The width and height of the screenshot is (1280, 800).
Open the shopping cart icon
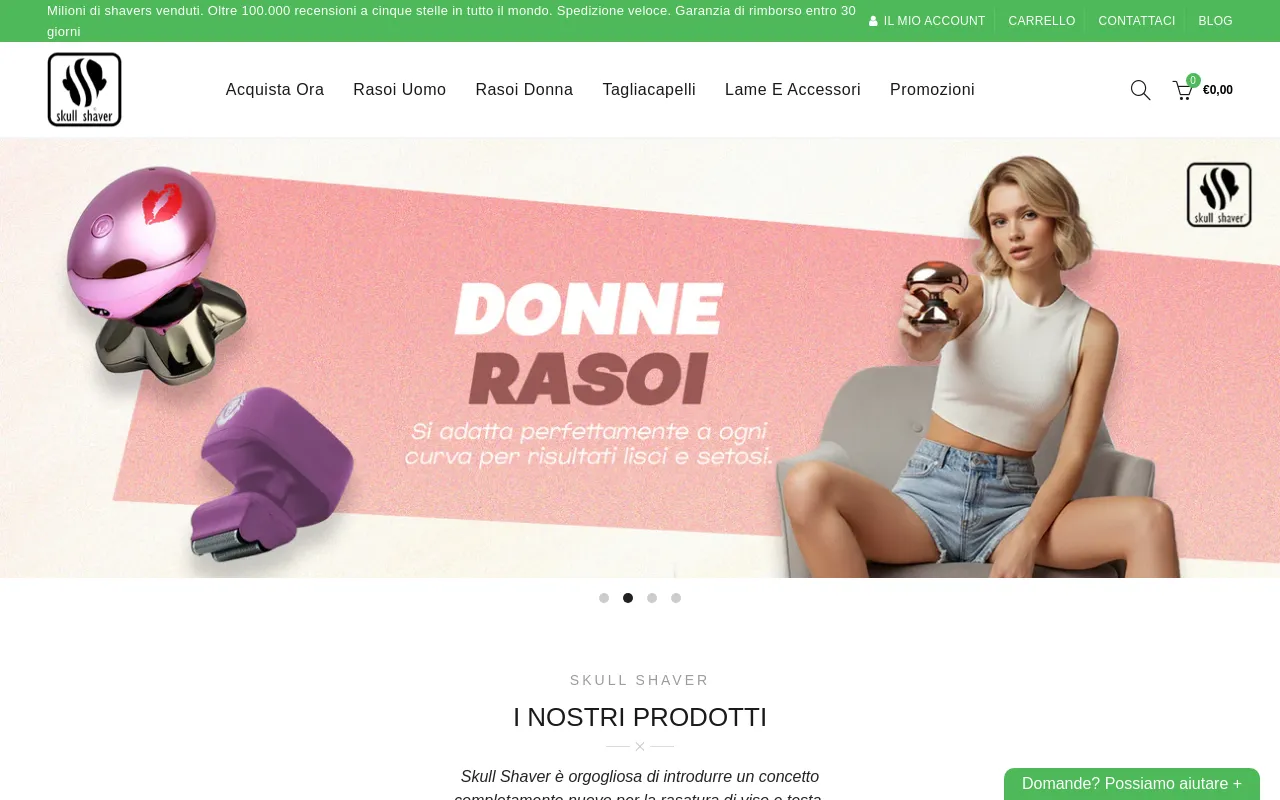coord(1182,90)
